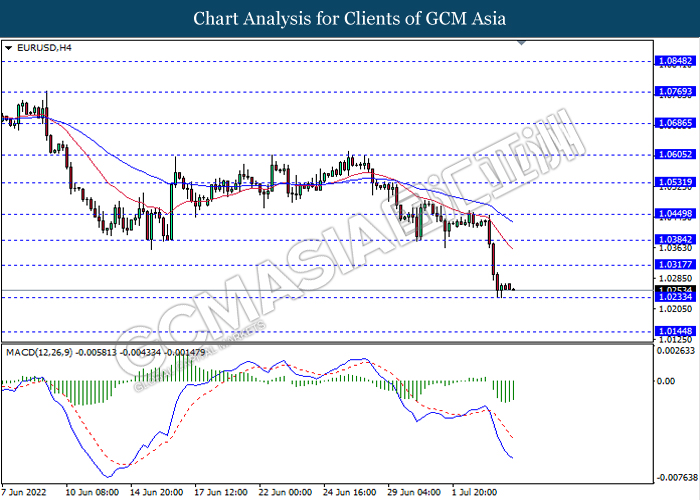Click the 17 Jun 12:00 time label
This screenshot has height=500, width=700.
(221, 492)
